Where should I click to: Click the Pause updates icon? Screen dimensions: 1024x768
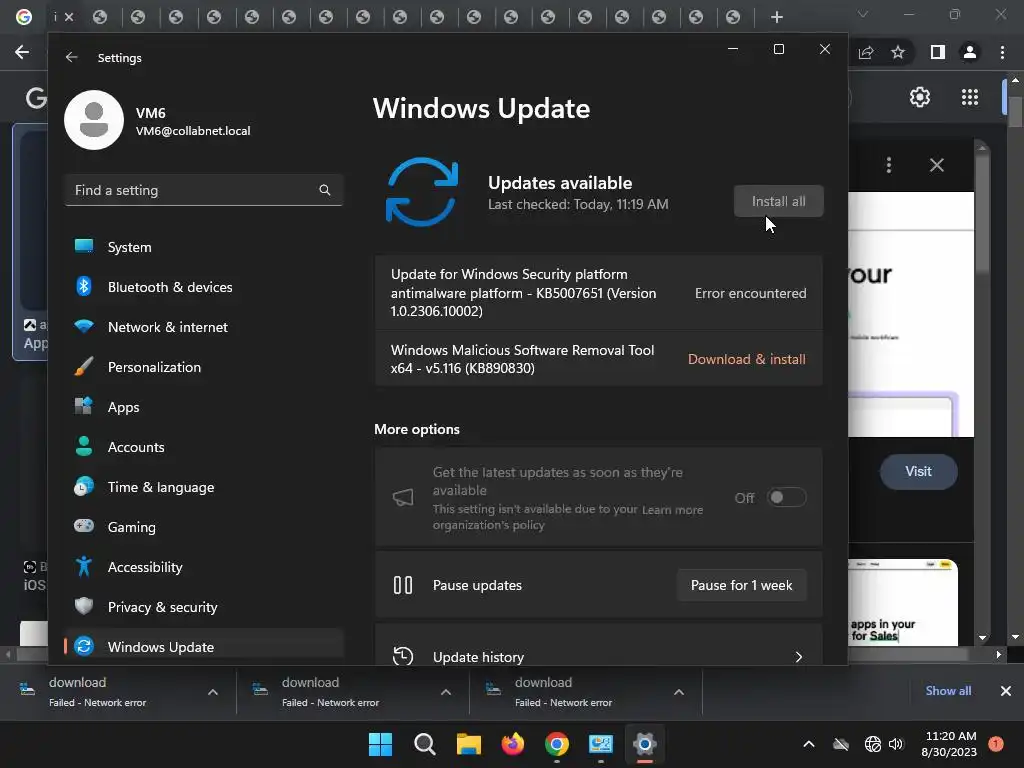403,585
